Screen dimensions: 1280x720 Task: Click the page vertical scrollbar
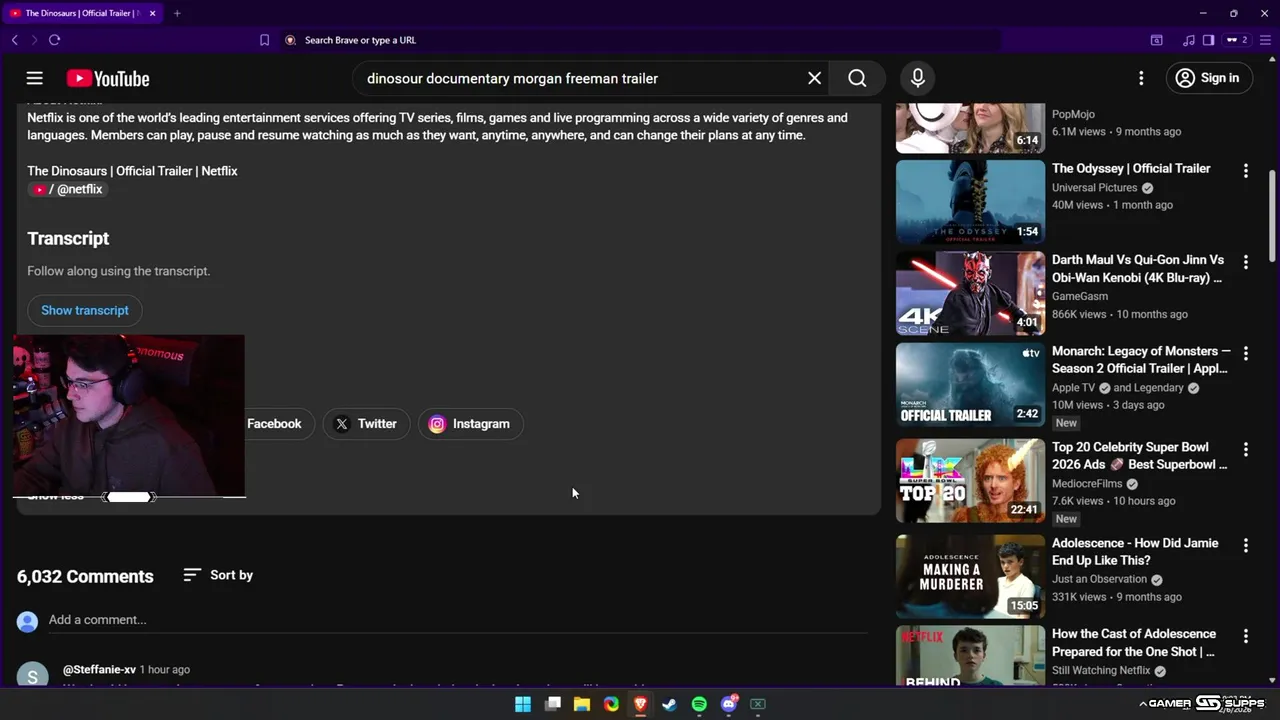point(1272,215)
